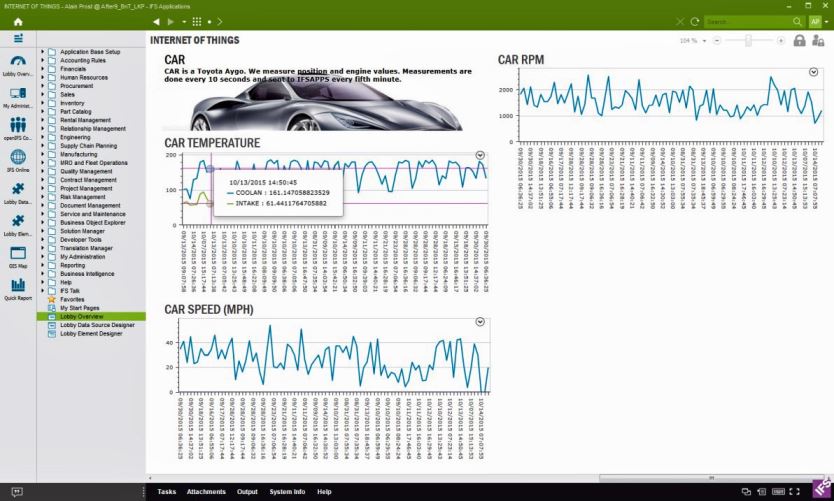The height and width of the screenshot is (501, 834).
Task: Click into the Search field
Action: (747, 22)
